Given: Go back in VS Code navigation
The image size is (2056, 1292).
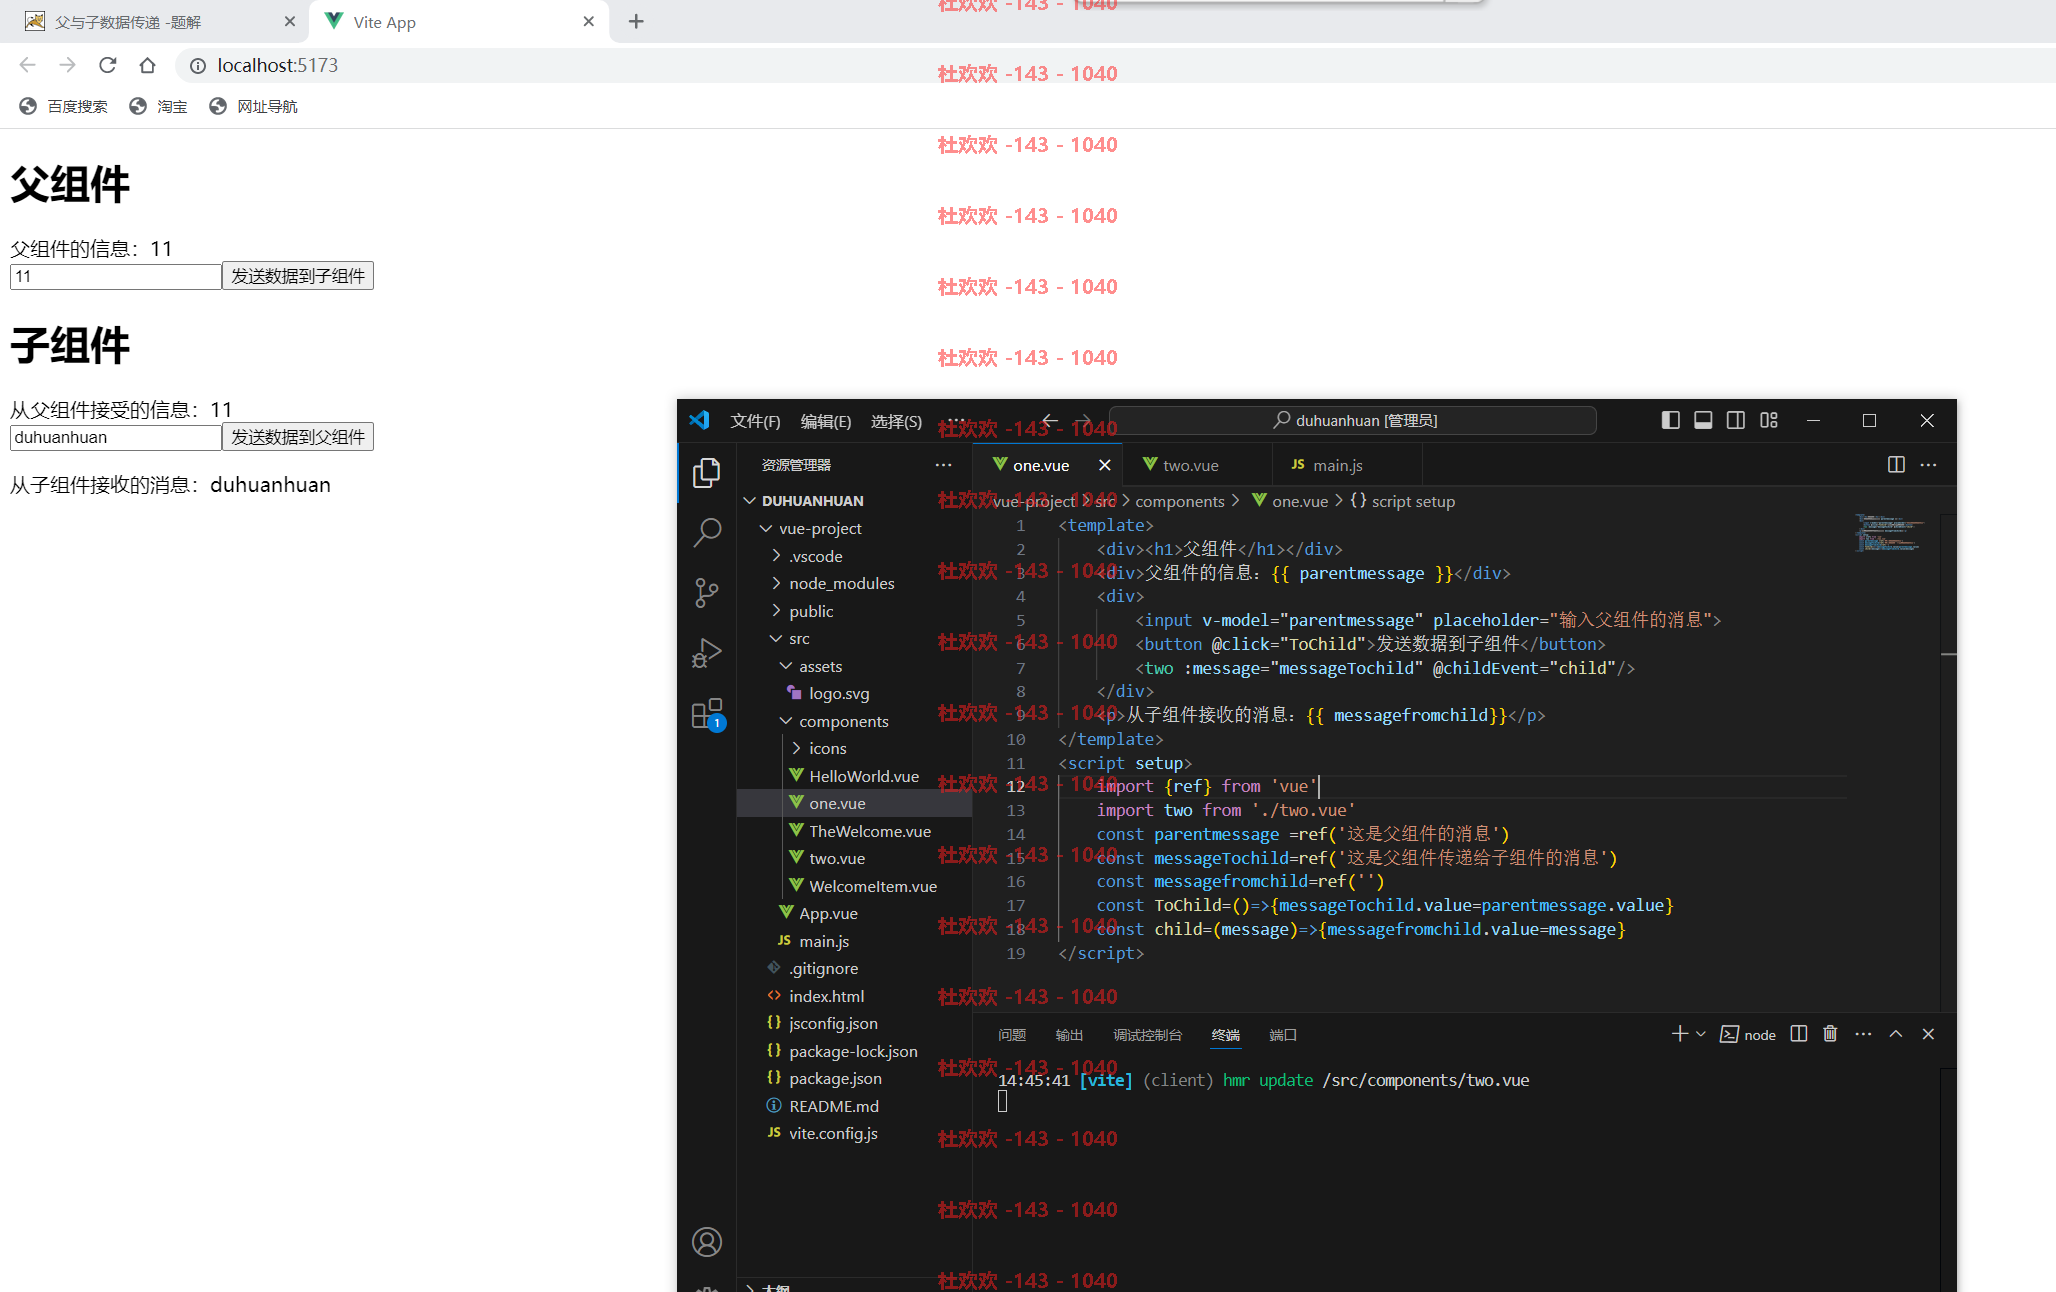Looking at the screenshot, I should [x=1049, y=420].
